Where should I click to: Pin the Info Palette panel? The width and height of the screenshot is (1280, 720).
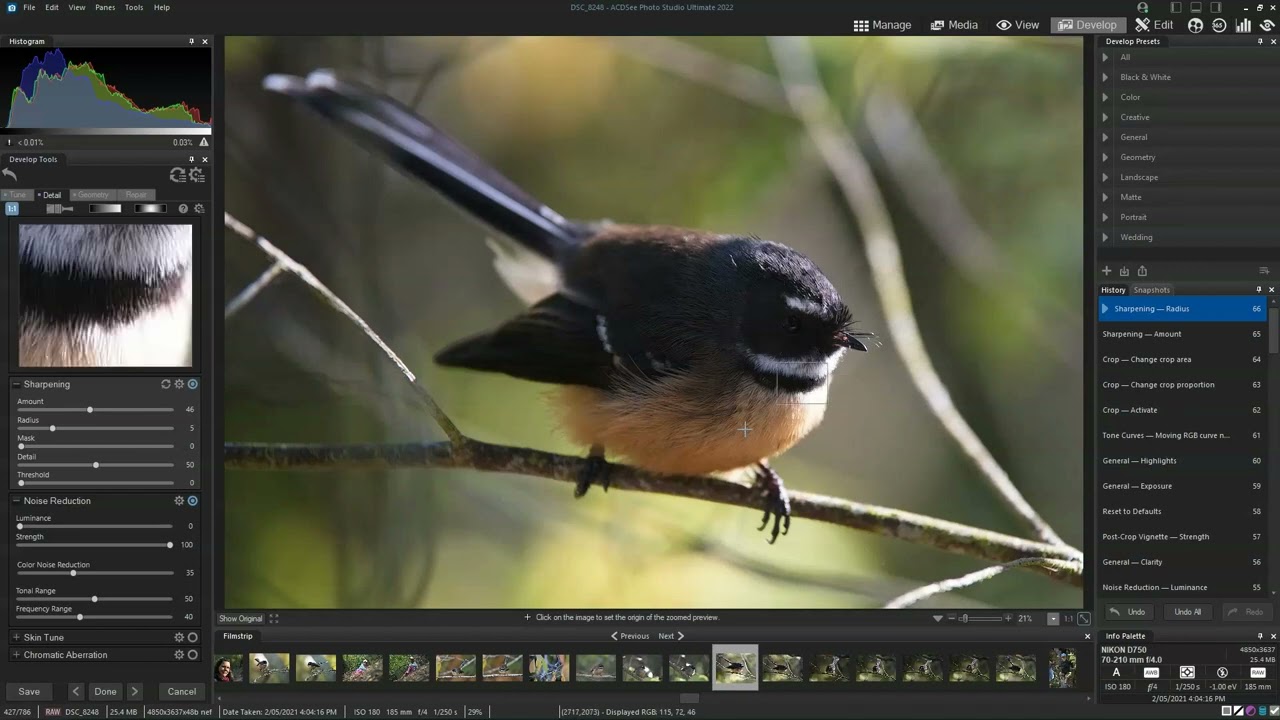click(1258, 636)
